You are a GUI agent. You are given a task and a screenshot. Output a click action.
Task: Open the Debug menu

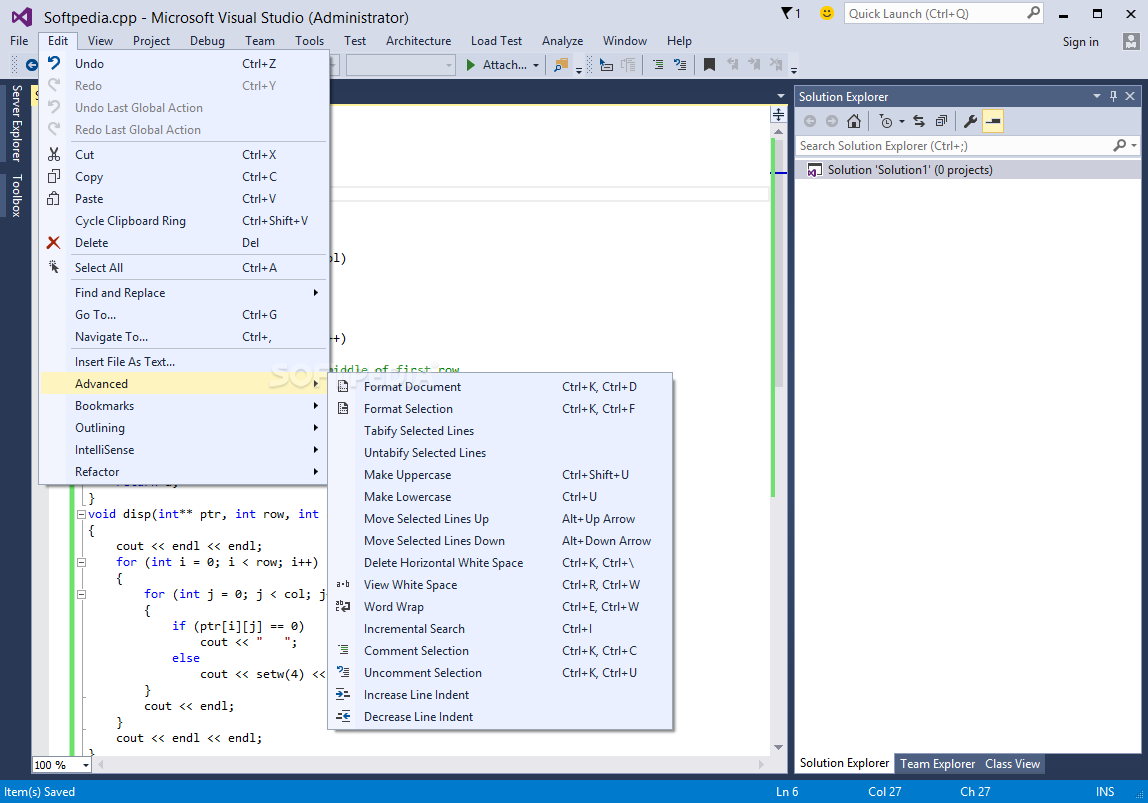pyautogui.click(x=207, y=41)
